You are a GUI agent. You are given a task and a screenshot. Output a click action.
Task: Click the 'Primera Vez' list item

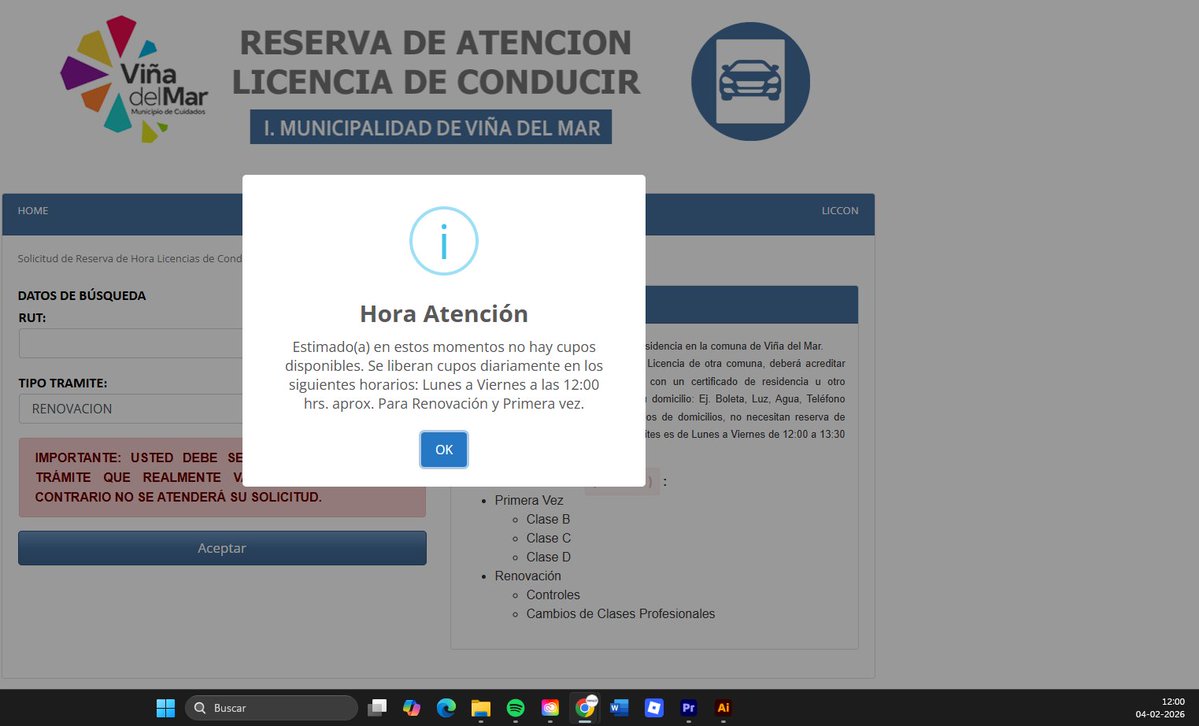pos(528,500)
